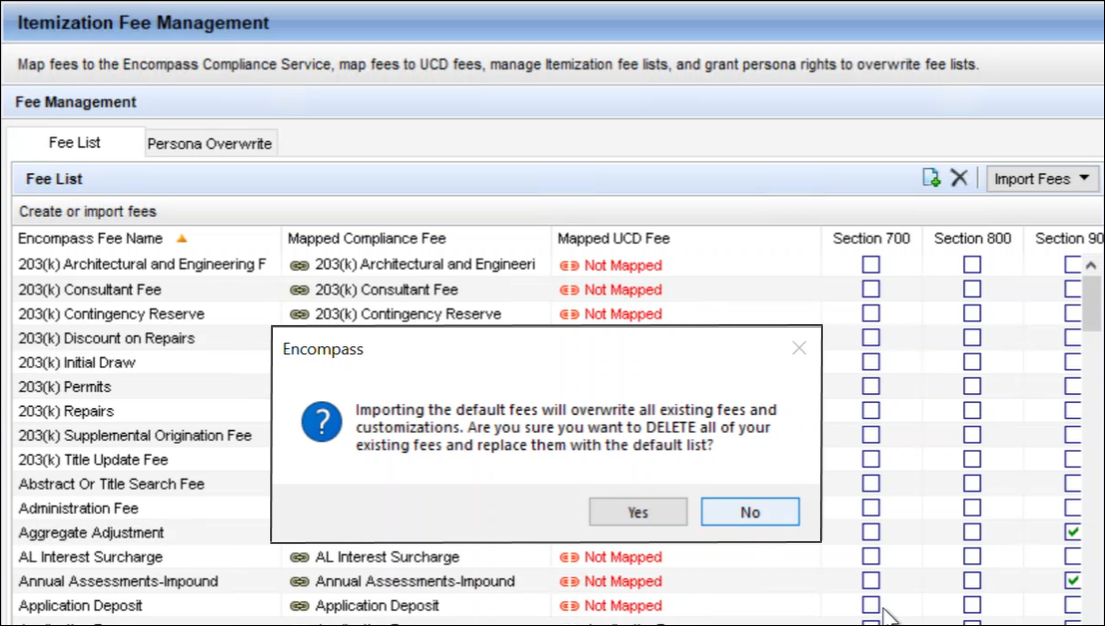
Task: Click the red unlinked icon in 203(k) Consultant Fee row
Action: pos(569,290)
